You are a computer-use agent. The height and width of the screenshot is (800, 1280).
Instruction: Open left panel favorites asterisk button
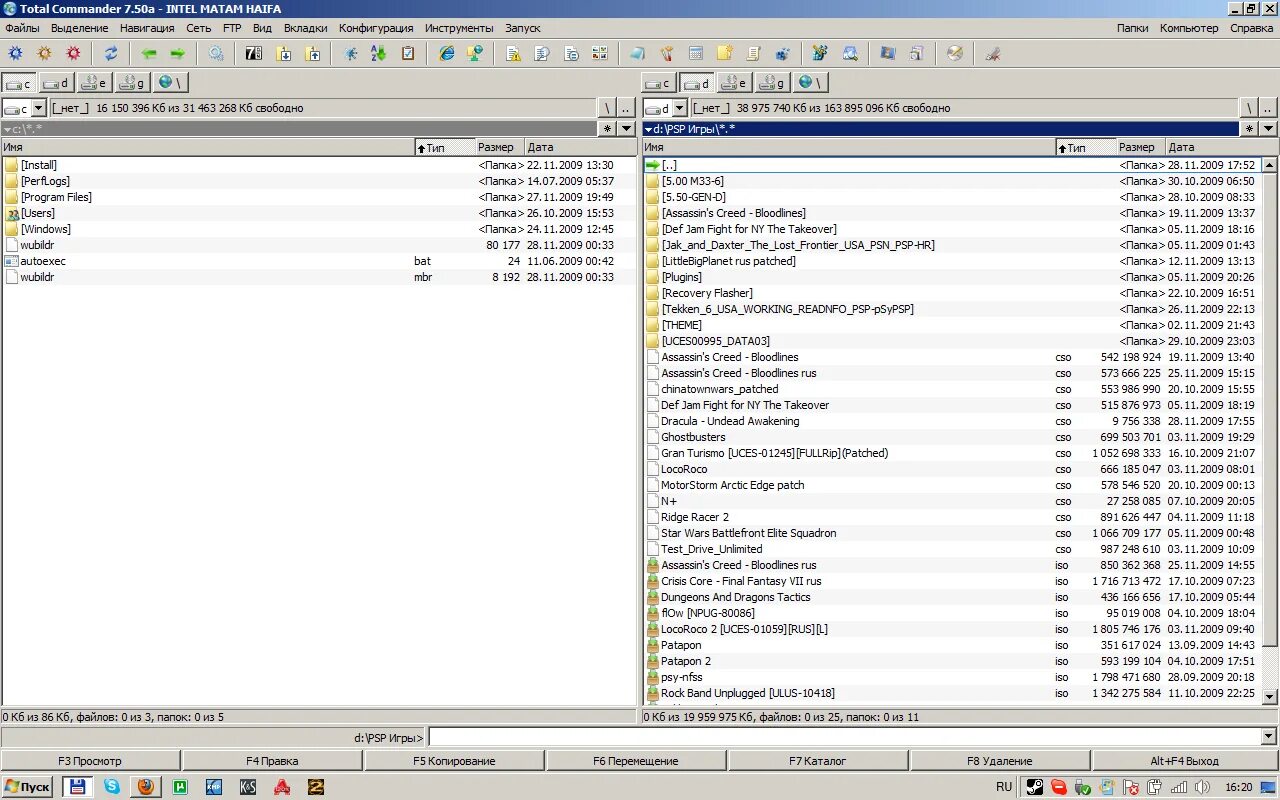pos(608,128)
